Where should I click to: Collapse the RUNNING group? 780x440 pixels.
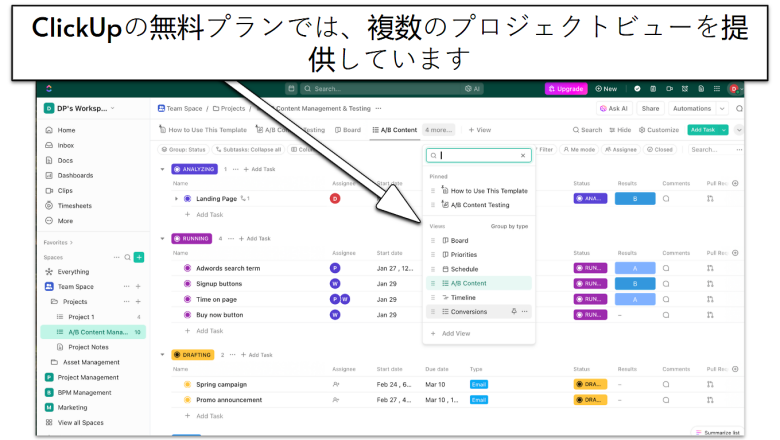pos(163,239)
